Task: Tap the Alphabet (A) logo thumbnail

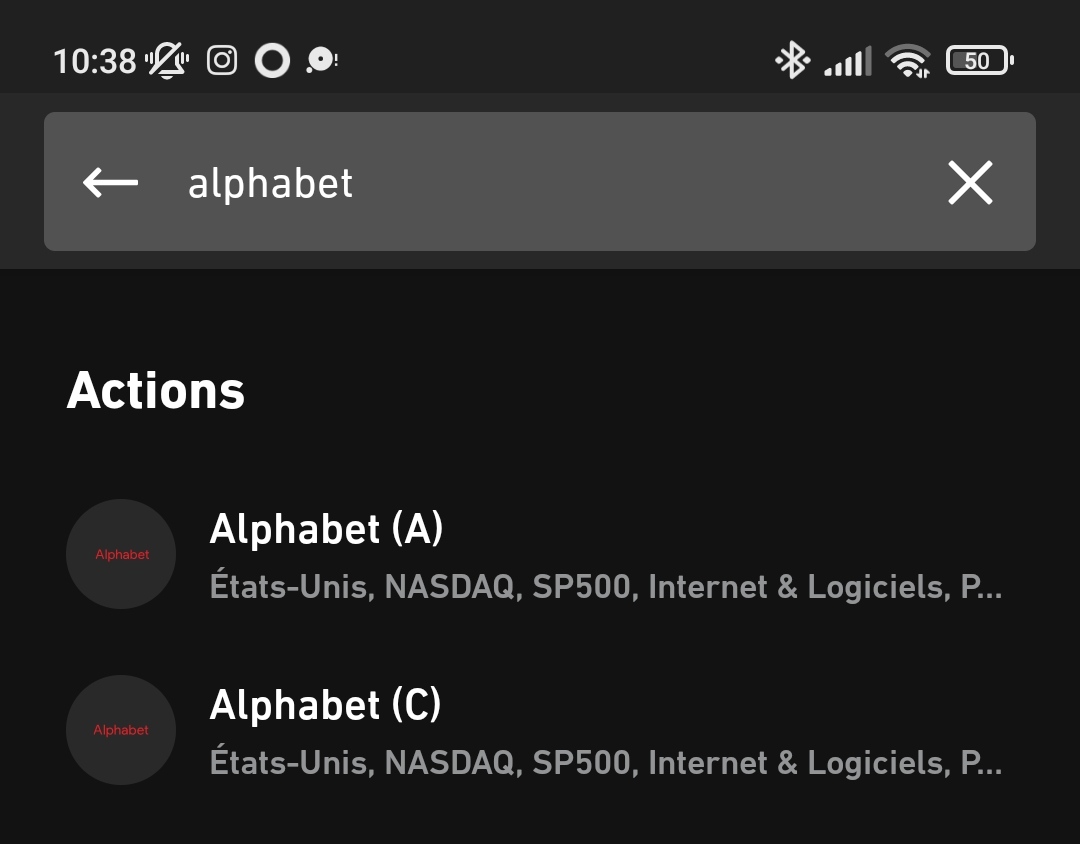Action: tap(121, 554)
